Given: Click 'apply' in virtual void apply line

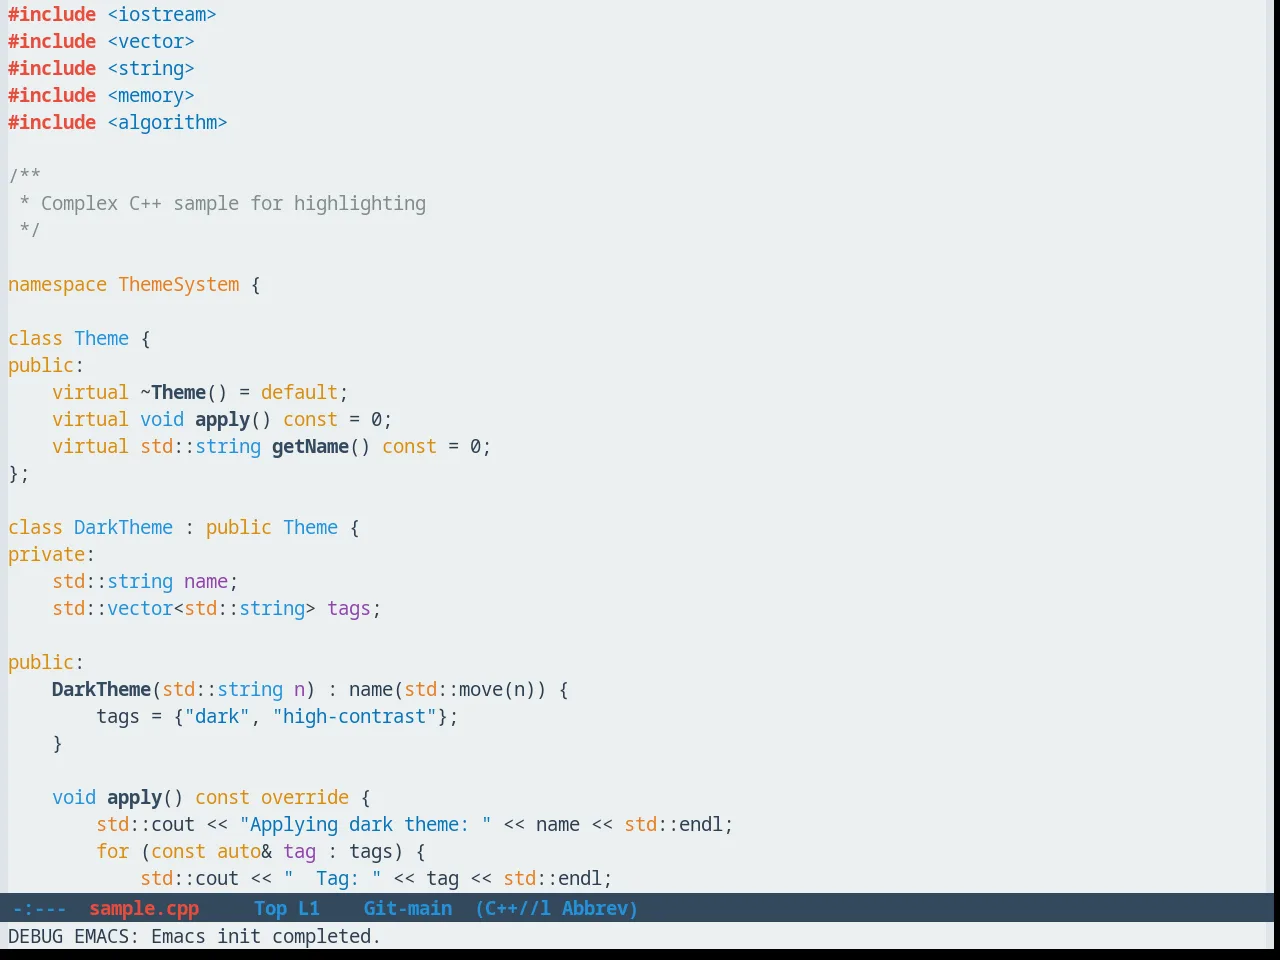Looking at the screenshot, I should [x=222, y=419].
